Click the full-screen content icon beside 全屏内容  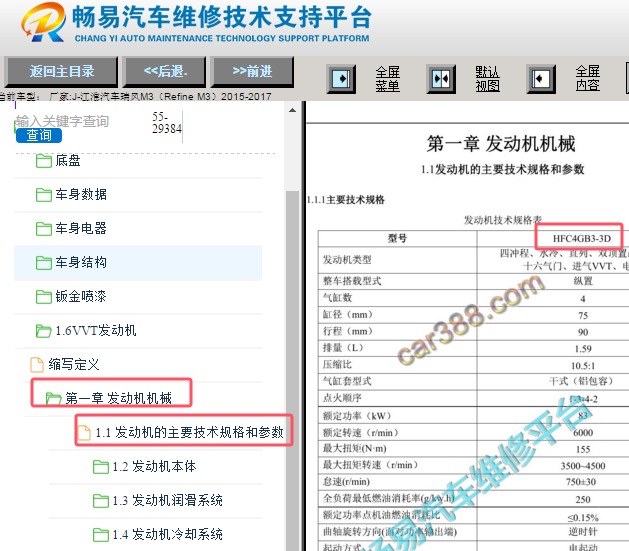coord(541,79)
